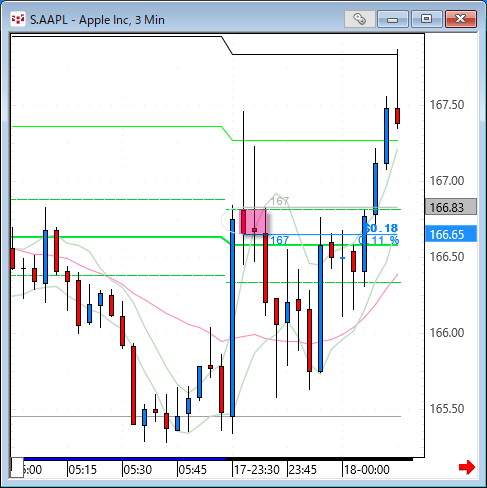Click the 05:30 time axis label
This screenshot has width=487, height=488.
(137, 470)
